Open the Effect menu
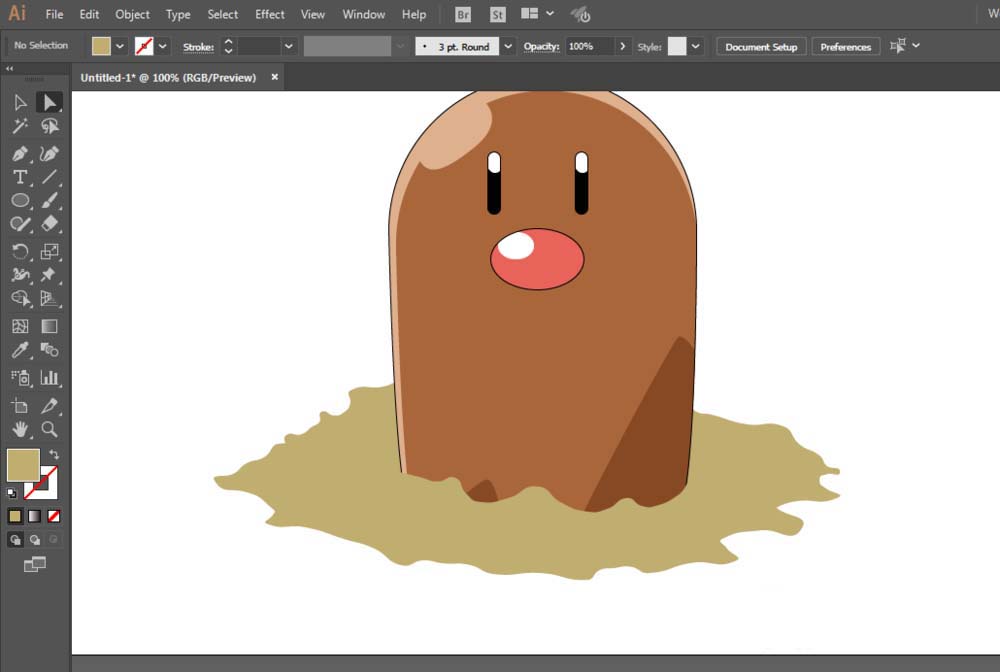This screenshot has width=1000, height=672. tap(270, 15)
